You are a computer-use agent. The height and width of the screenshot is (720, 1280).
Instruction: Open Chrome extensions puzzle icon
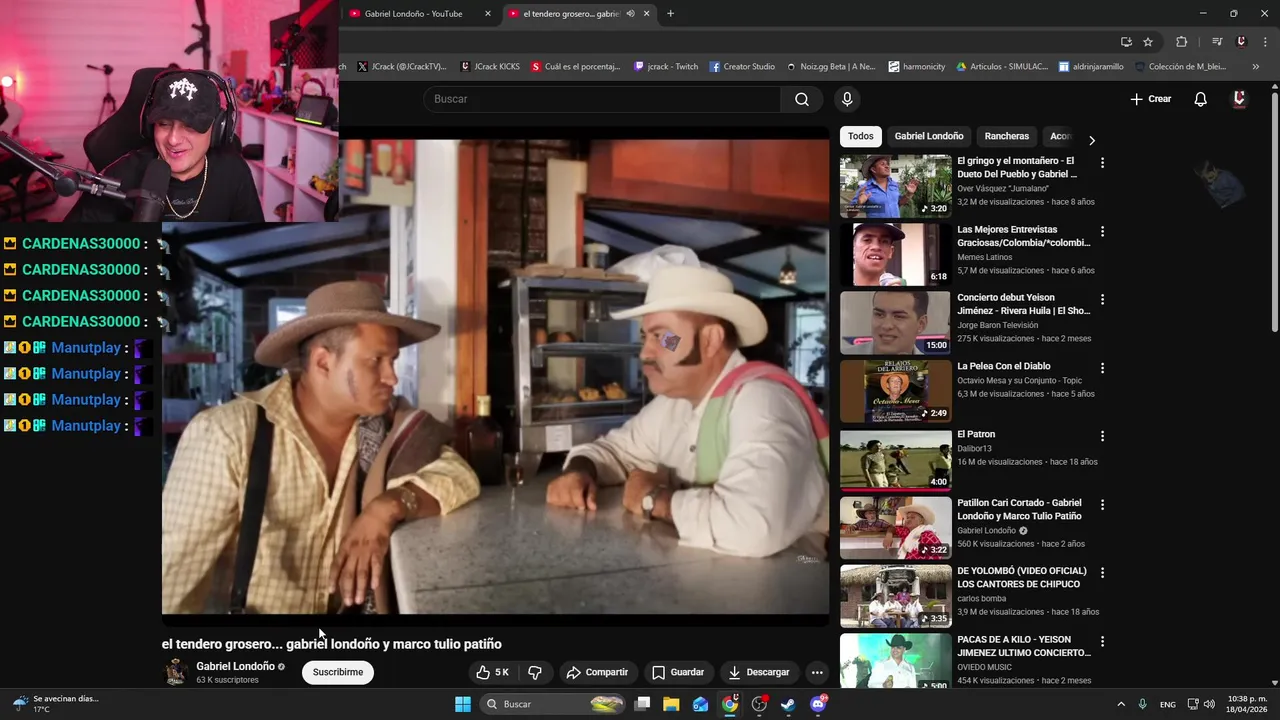coord(1181,41)
